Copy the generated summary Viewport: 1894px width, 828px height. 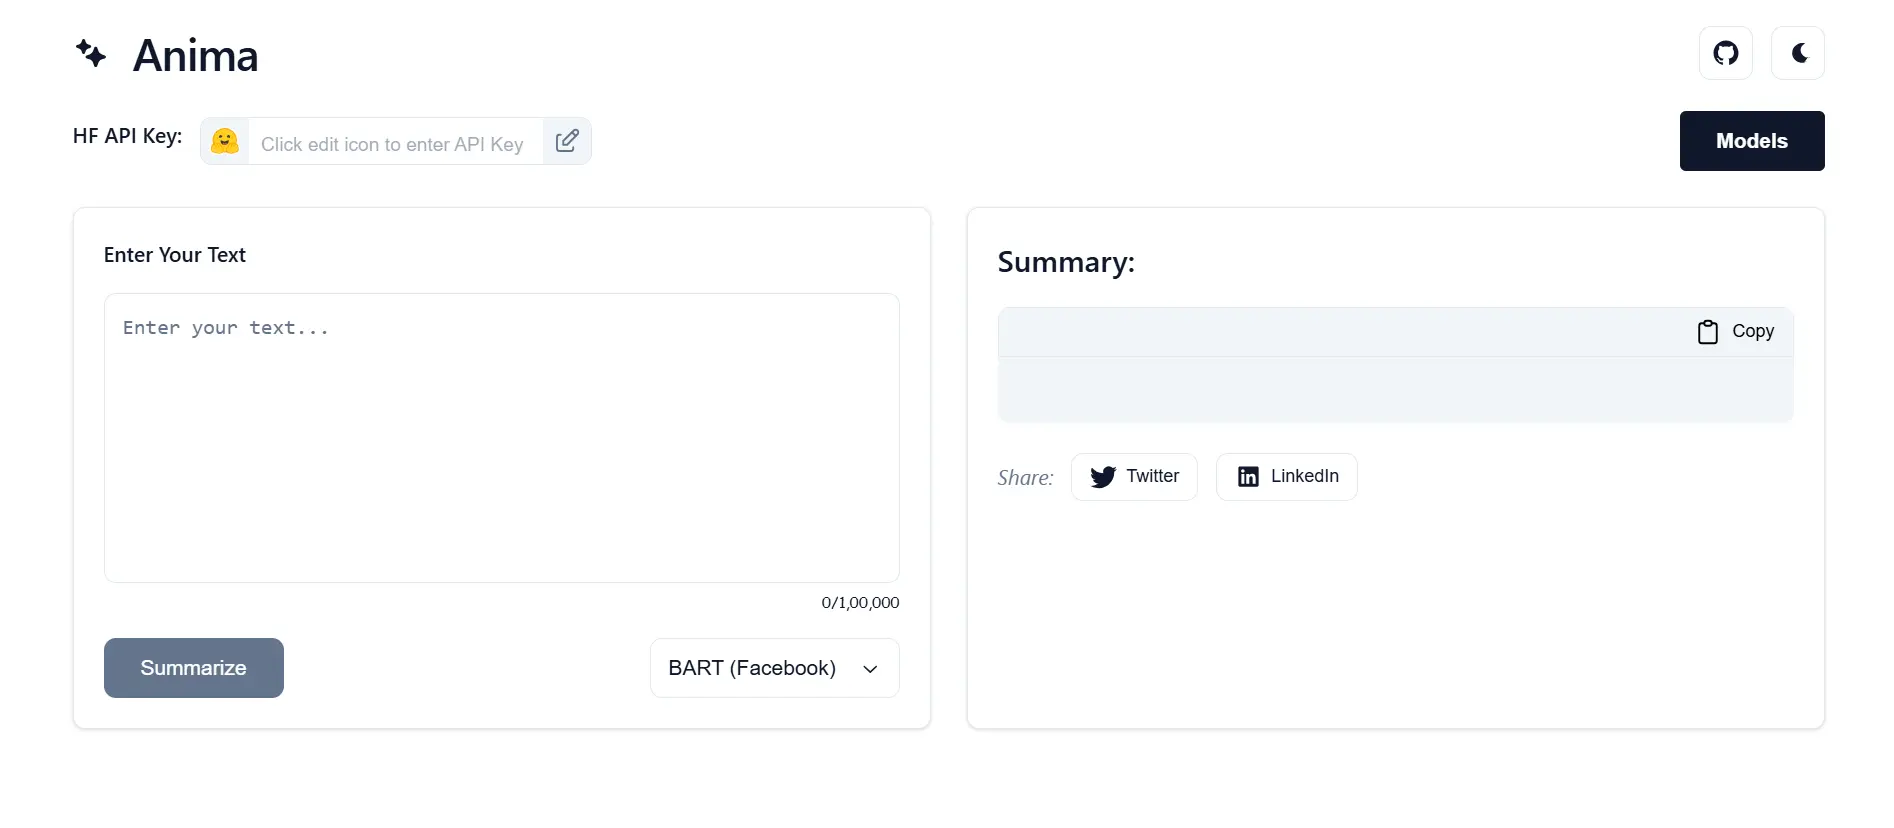[x=1735, y=331]
